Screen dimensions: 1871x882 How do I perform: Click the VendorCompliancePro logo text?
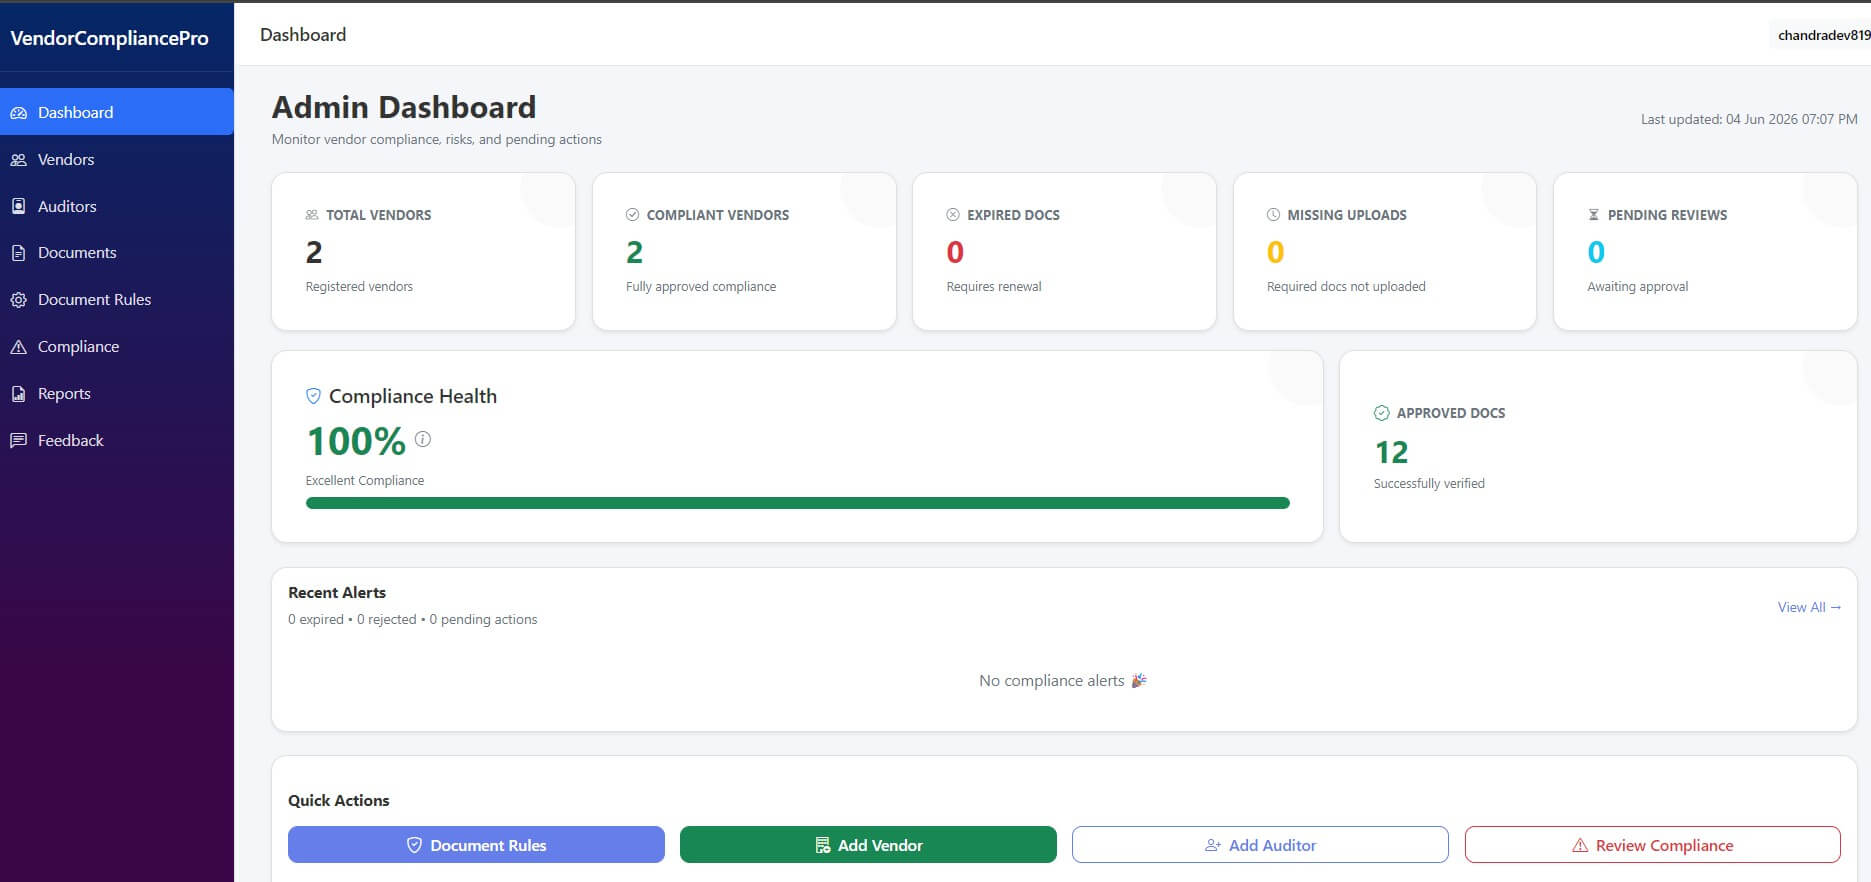tap(110, 38)
